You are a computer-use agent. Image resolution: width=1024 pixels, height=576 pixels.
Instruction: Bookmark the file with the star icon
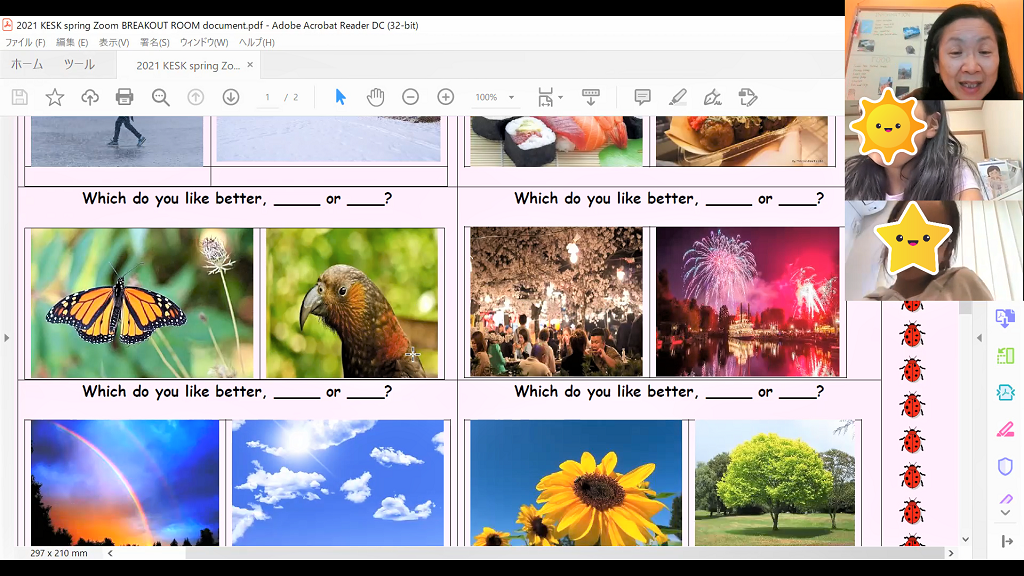tap(55, 97)
